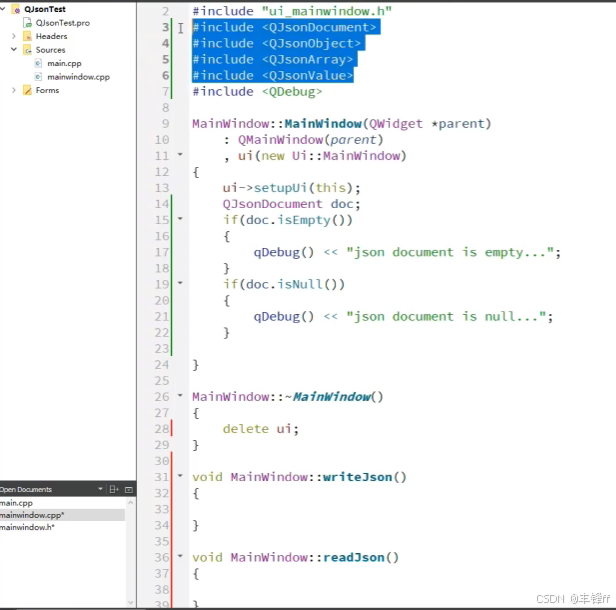Click the ~MainWindow destructor name

[x=328, y=397]
